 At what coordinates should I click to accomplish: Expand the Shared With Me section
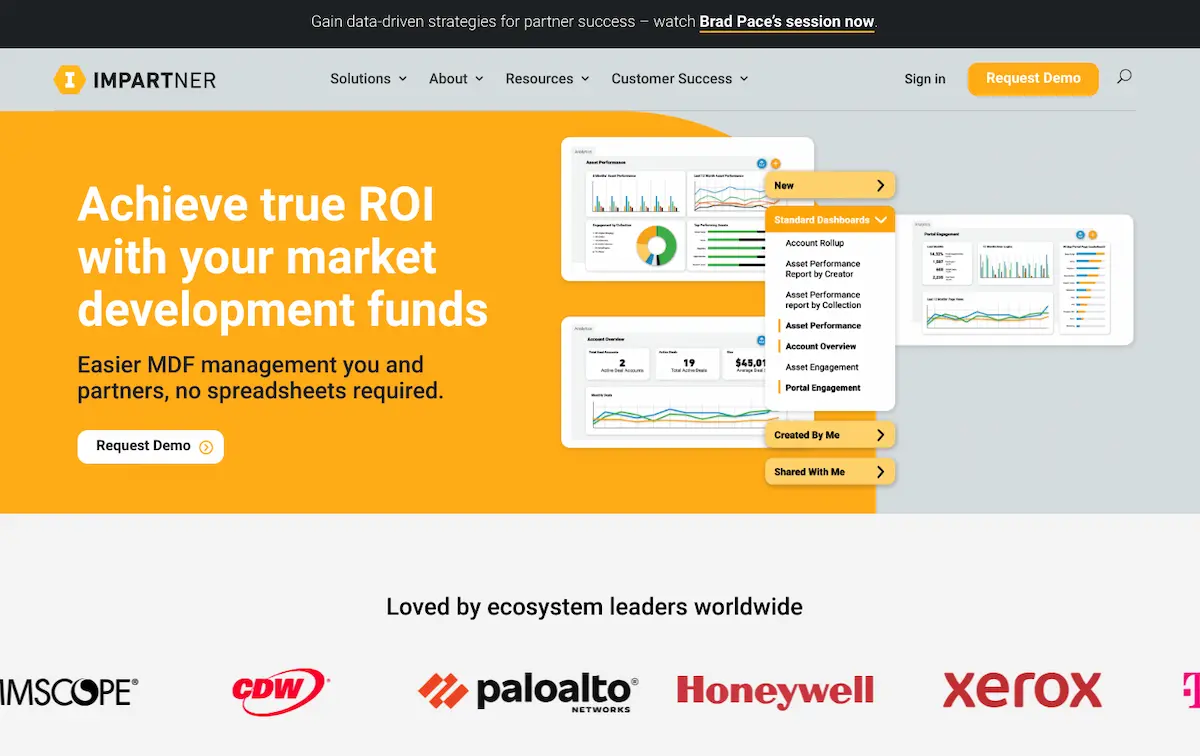point(830,472)
